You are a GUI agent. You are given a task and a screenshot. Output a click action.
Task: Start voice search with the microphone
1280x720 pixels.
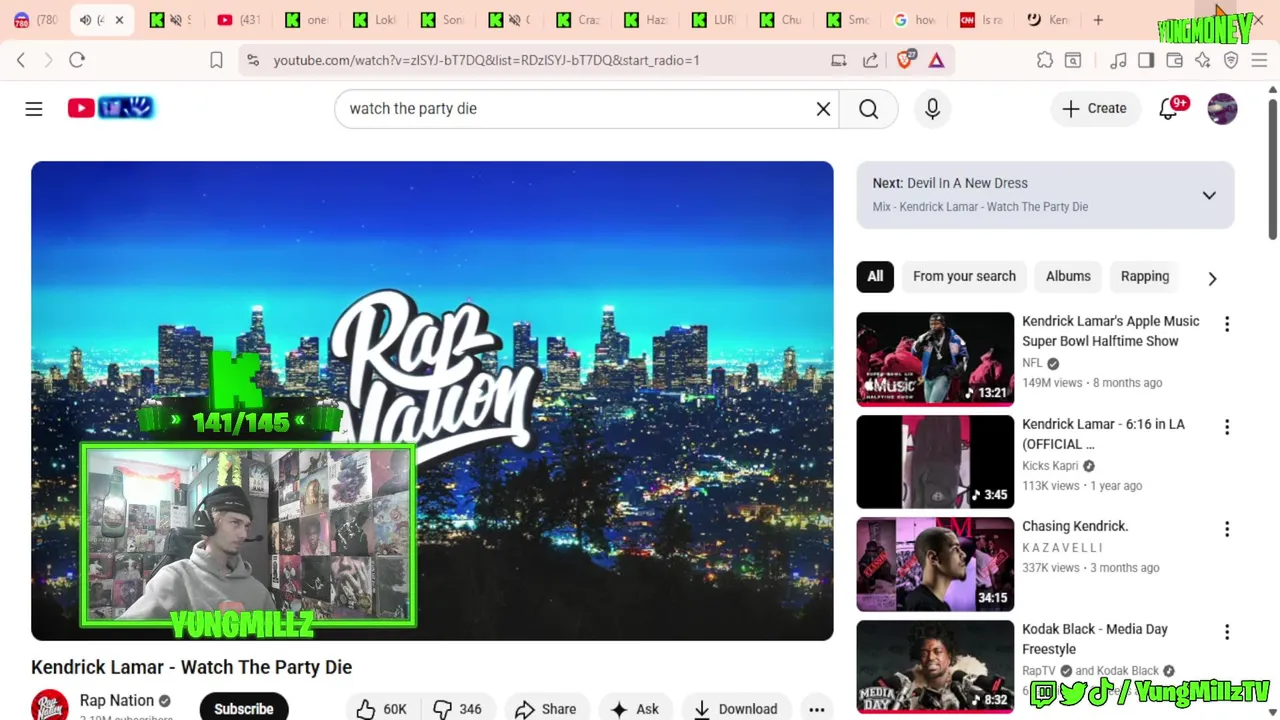click(932, 108)
